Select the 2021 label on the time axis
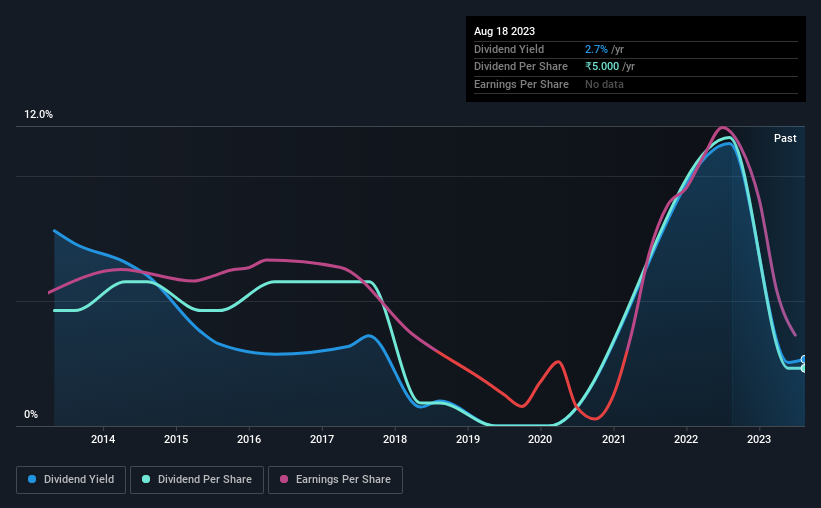Viewport: 821px width, 508px height. pyautogui.click(x=614, y=439)
